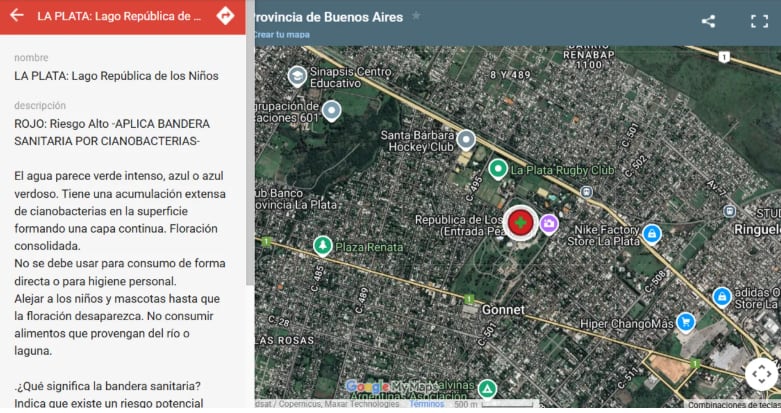
Task: Open the map in fullscreen view
Action: (759, 21)
